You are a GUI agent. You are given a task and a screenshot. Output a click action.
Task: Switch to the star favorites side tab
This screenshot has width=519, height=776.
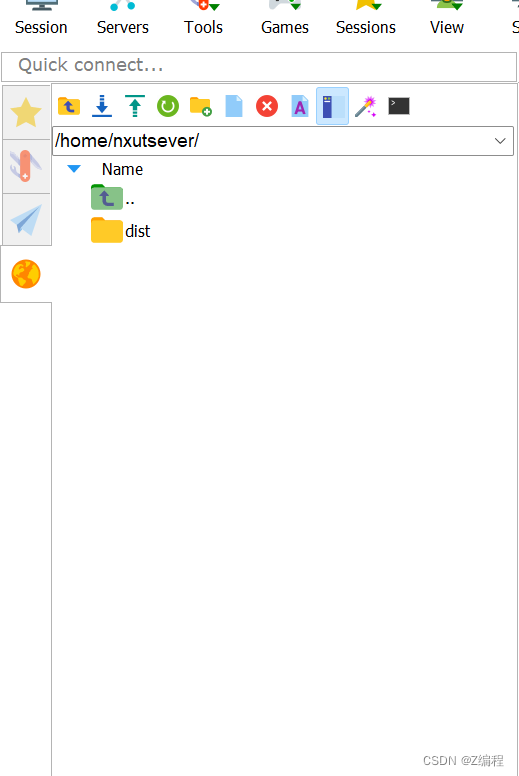26,112
